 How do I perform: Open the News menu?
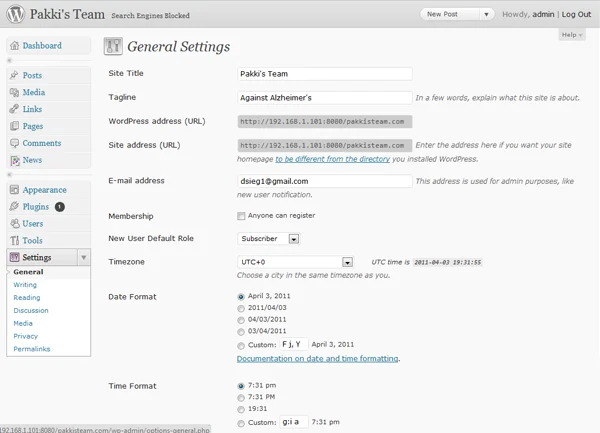32,160
